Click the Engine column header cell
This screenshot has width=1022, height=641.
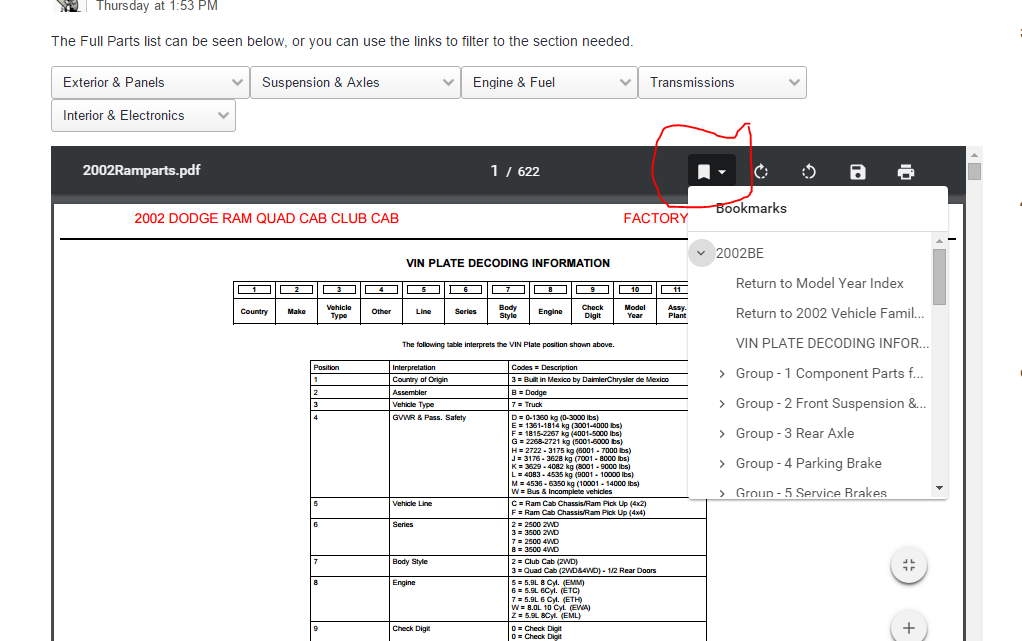(550, 311)
